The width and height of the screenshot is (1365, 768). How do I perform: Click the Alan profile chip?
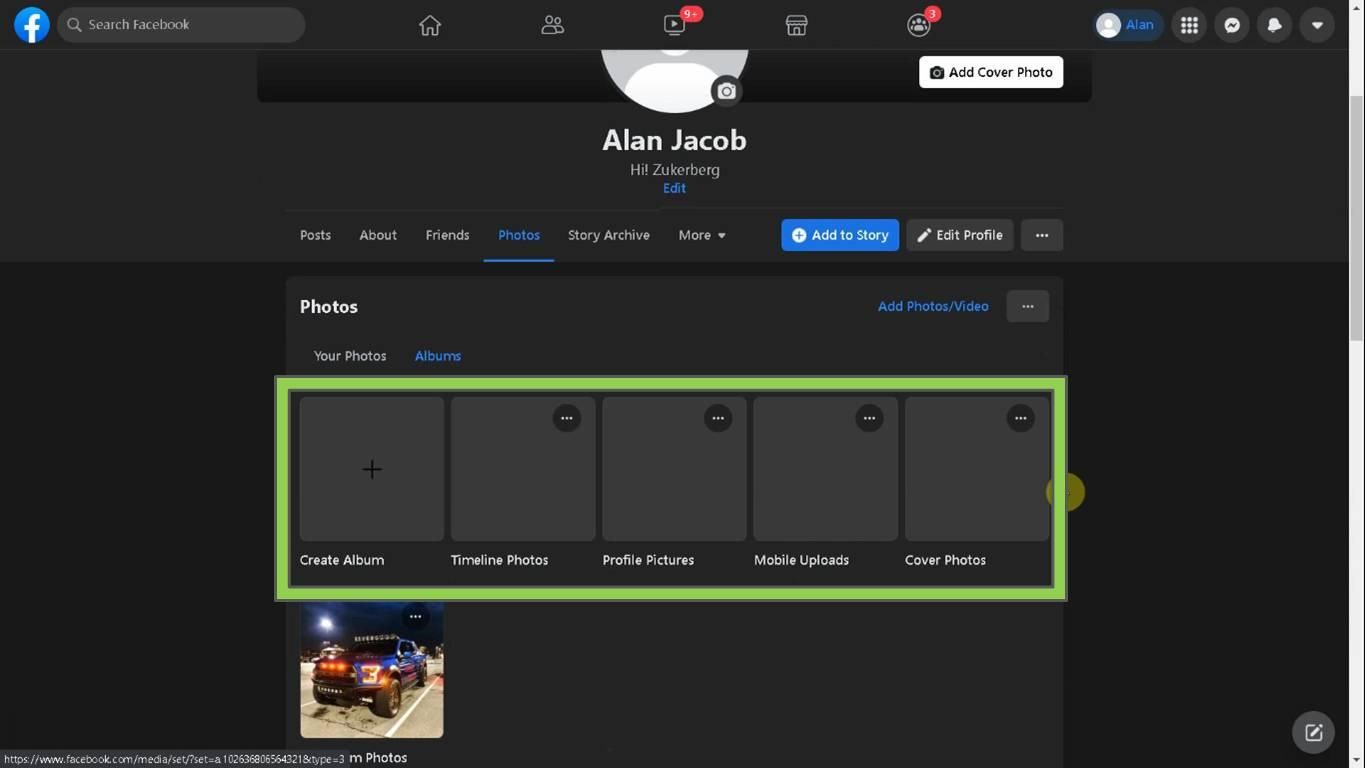1127,25
